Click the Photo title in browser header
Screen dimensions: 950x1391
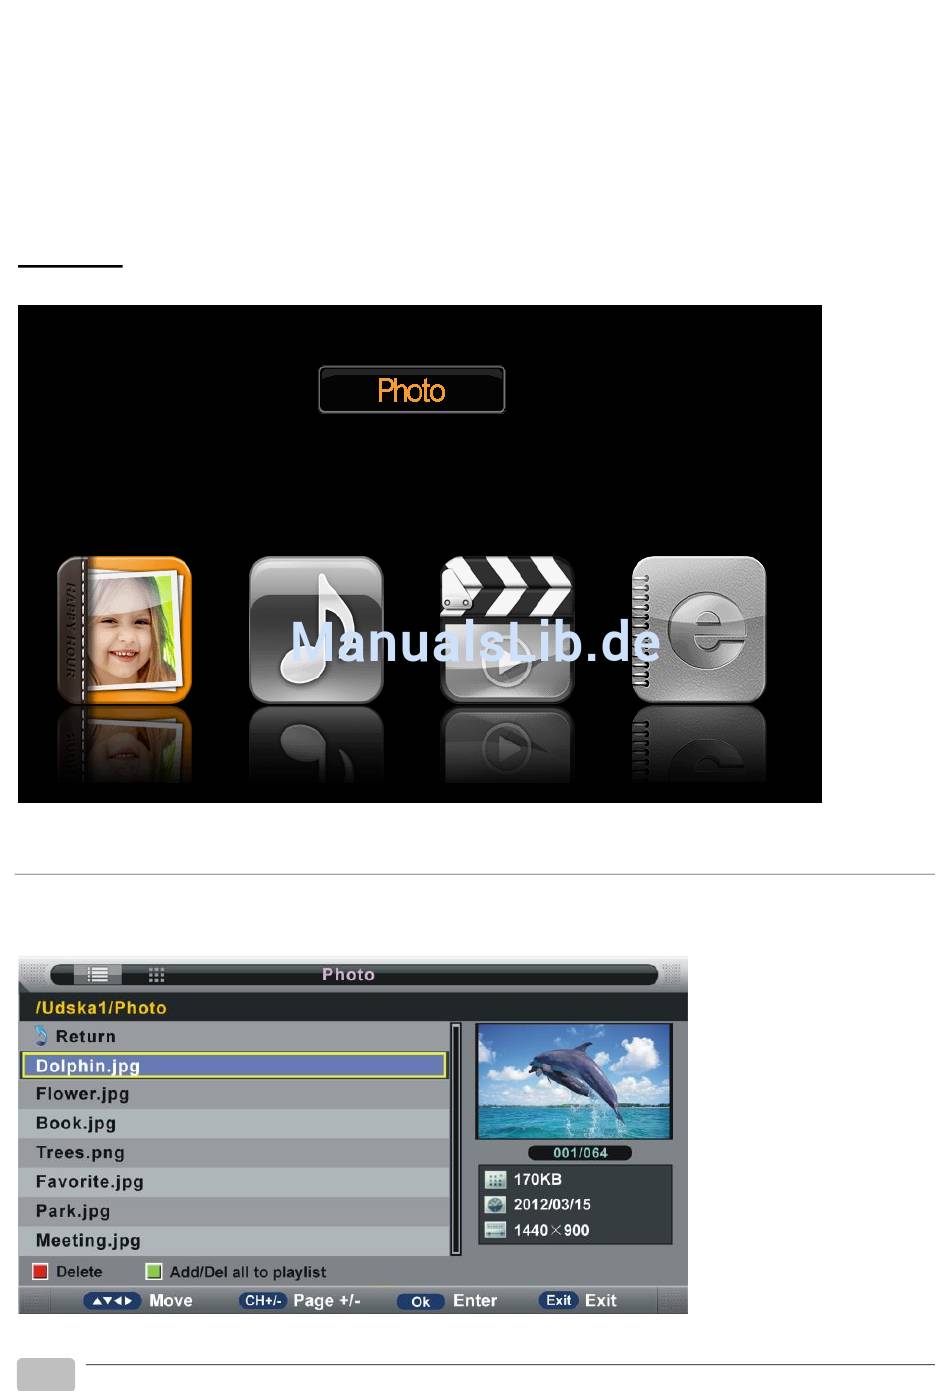point(348,974)
